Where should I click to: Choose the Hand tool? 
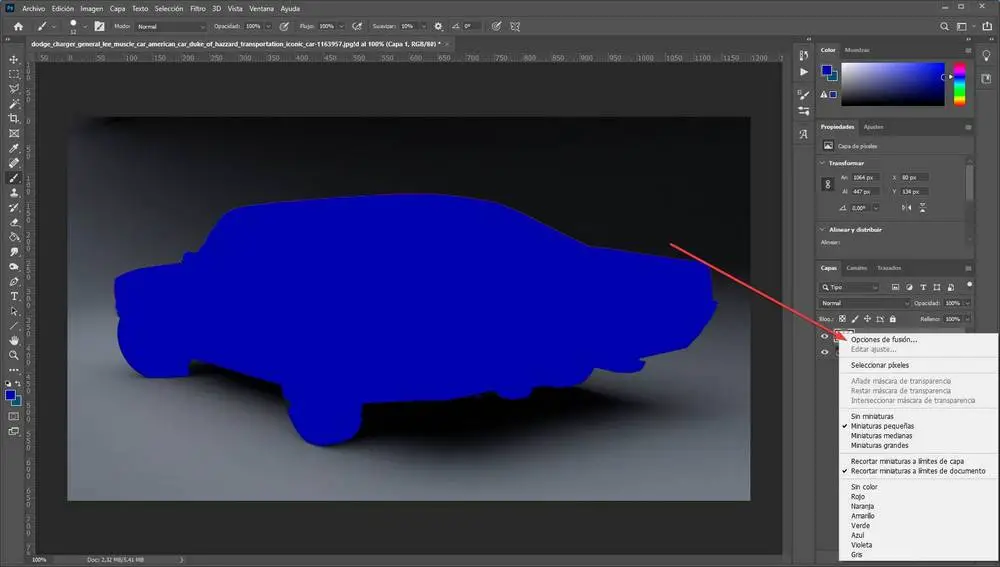tap(14, 340)
